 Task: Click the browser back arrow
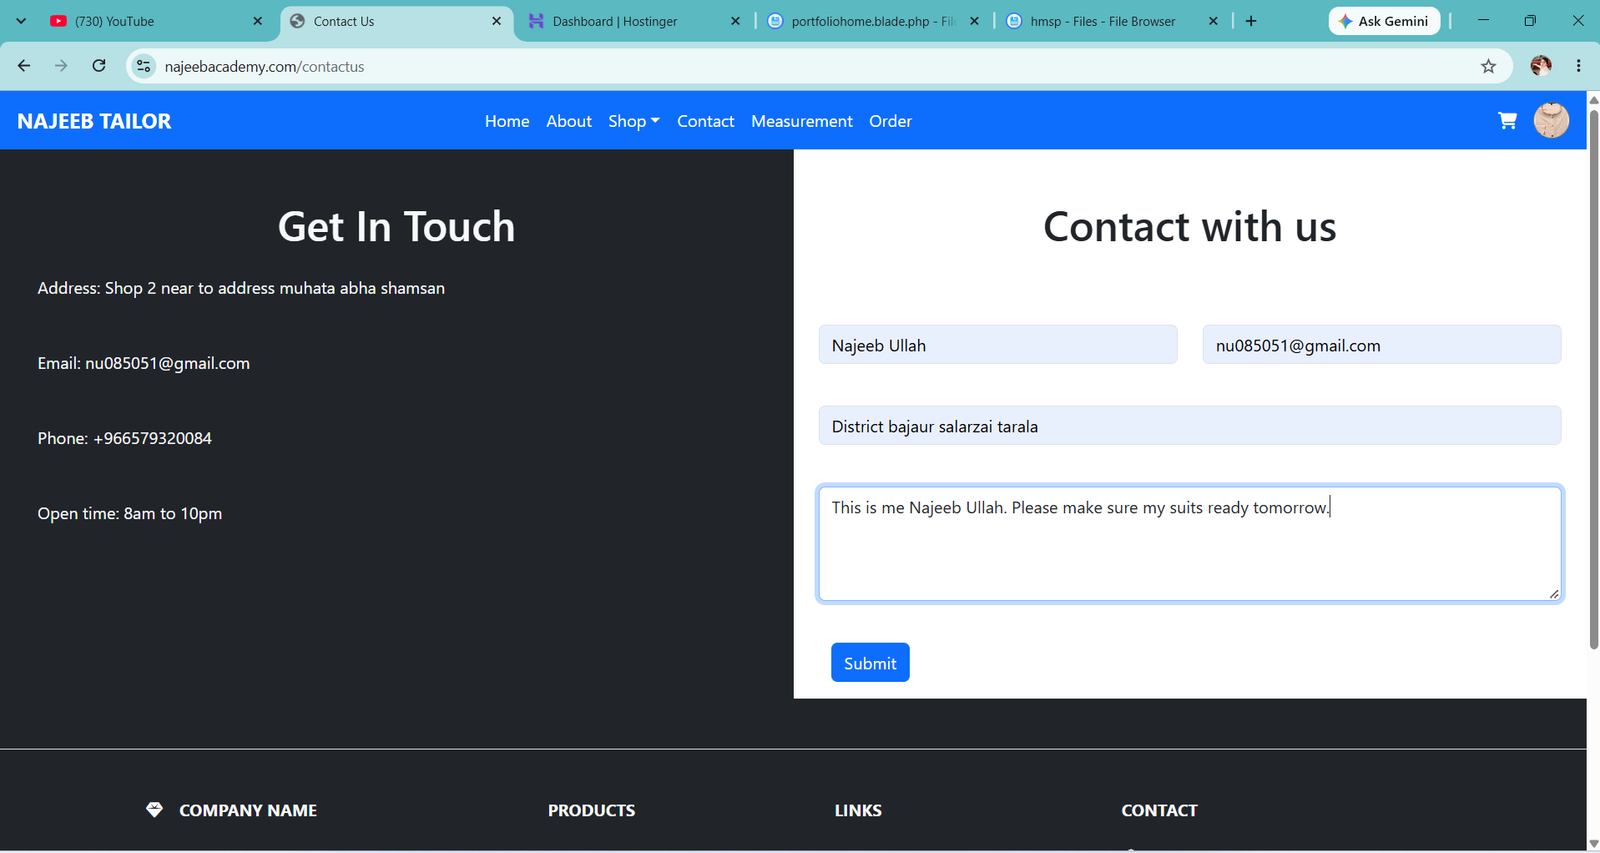[x=24, y=66]
